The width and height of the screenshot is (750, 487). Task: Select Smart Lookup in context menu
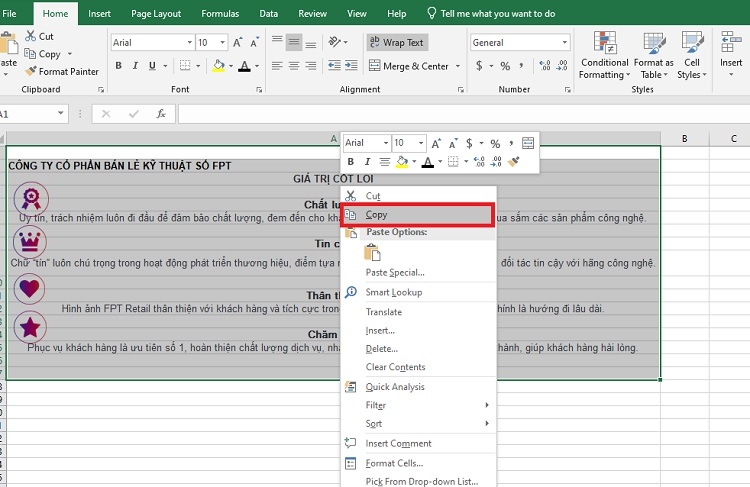tap(394, 292)
